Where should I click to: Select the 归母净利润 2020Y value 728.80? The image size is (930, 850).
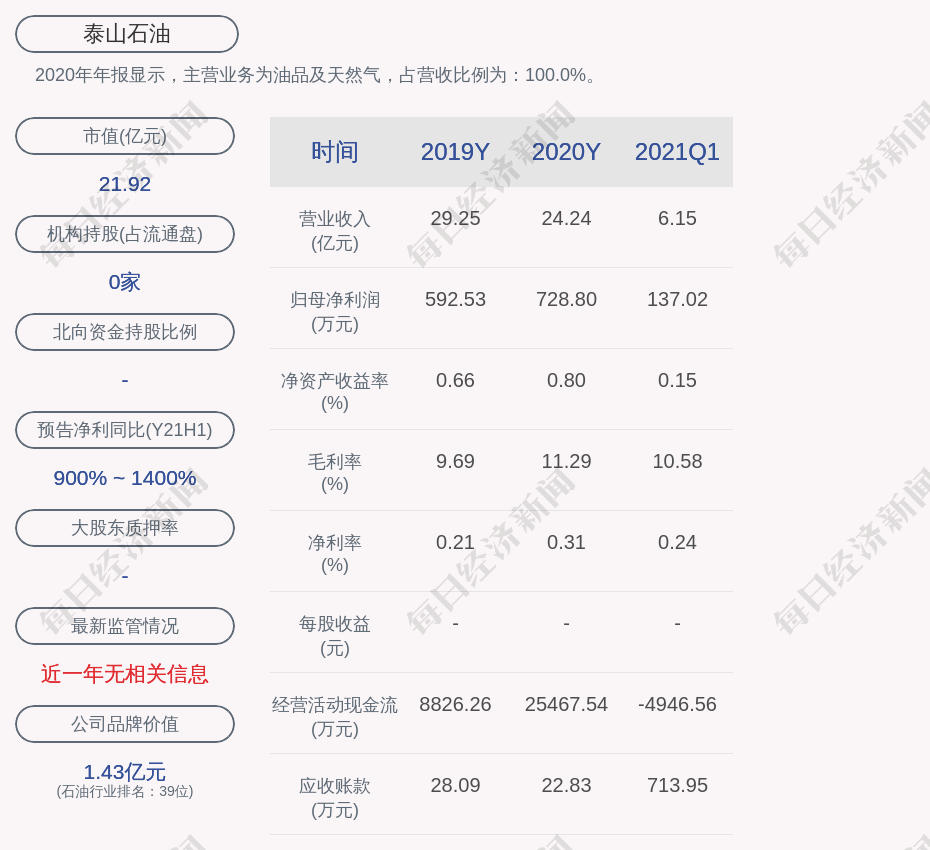pos(566,299)
